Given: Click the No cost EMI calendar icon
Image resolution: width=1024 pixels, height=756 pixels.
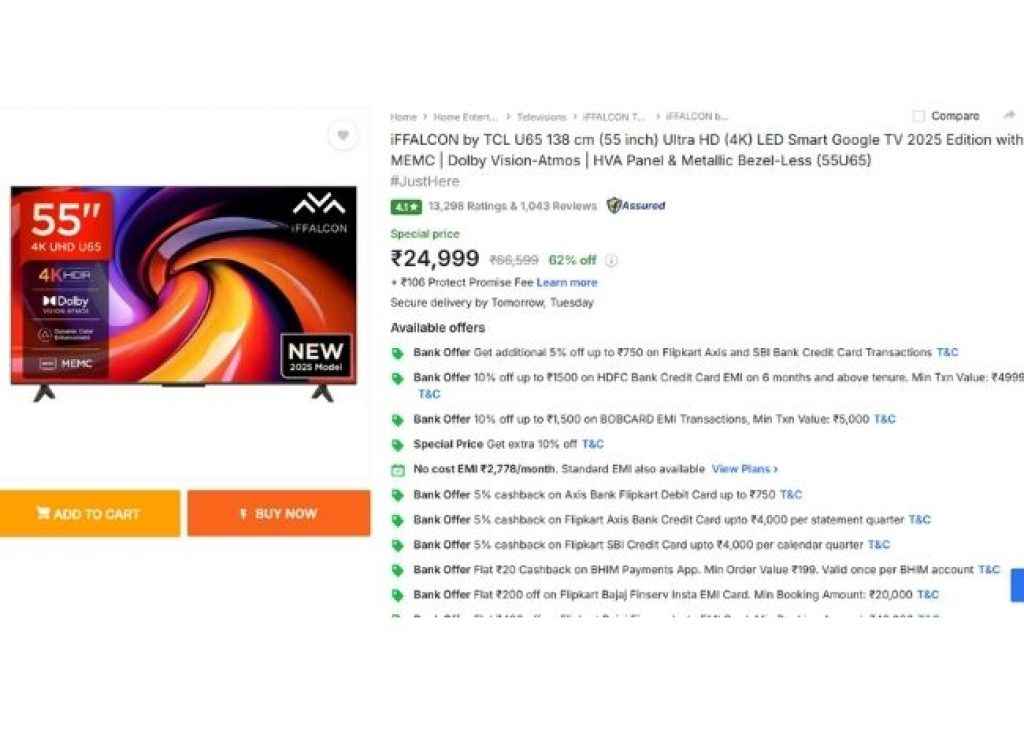Looking at the screenshot, I should point(398,470).
